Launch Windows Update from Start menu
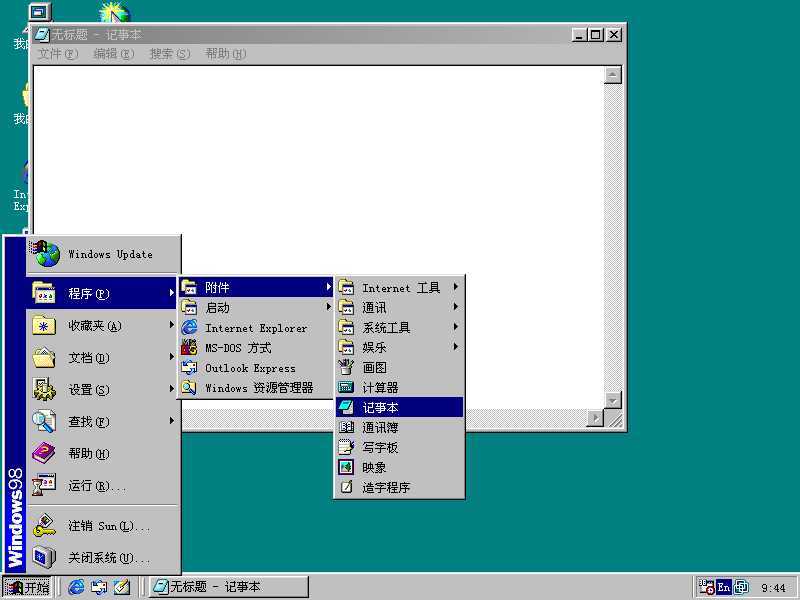This screenshot has width=800, height=600. tap(104, 254)
